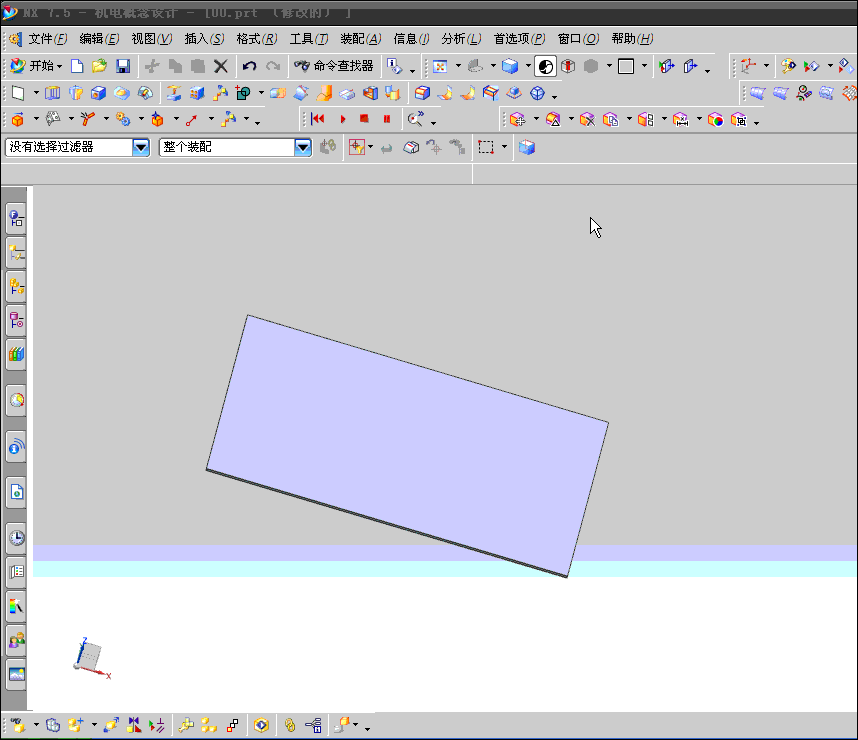
Task: Pause the simulation with the red pause icon
Action: click(x=387, y=119)
